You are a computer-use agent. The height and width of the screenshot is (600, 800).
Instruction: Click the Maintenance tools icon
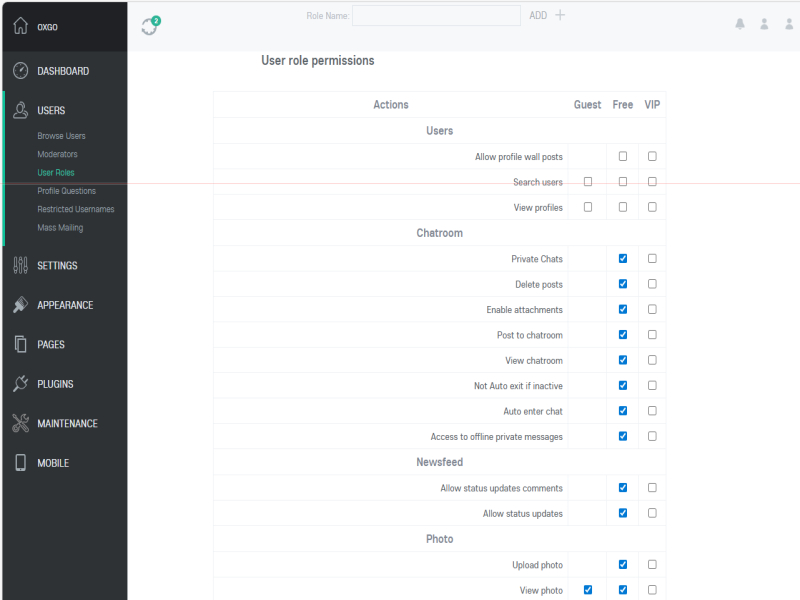20,423
